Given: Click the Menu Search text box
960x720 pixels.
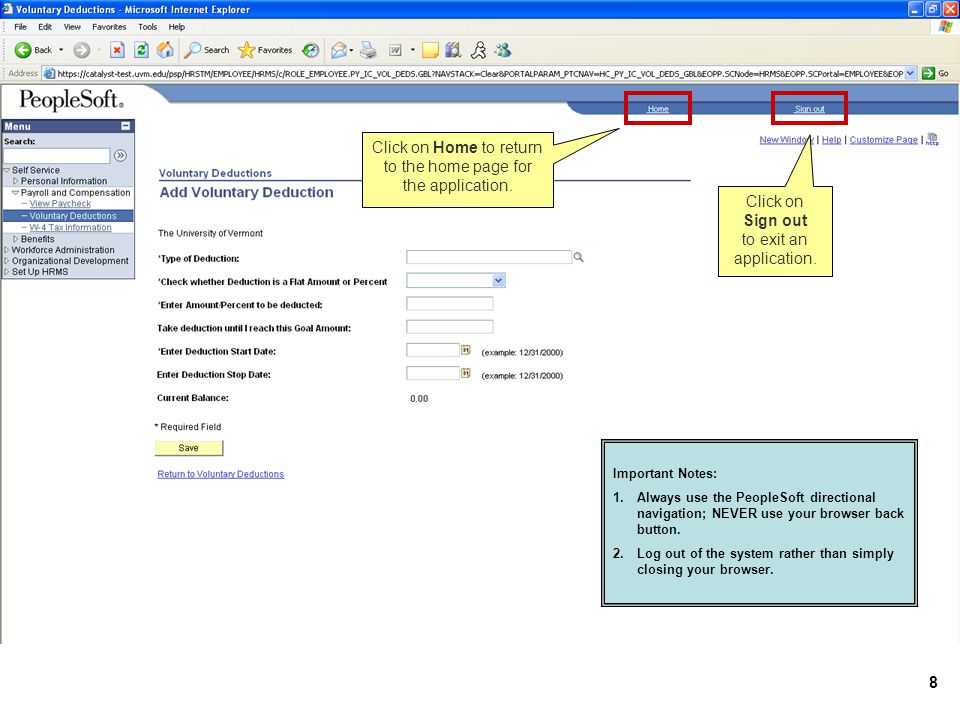Looking at the screenshot, I should [x=57, y=156].
